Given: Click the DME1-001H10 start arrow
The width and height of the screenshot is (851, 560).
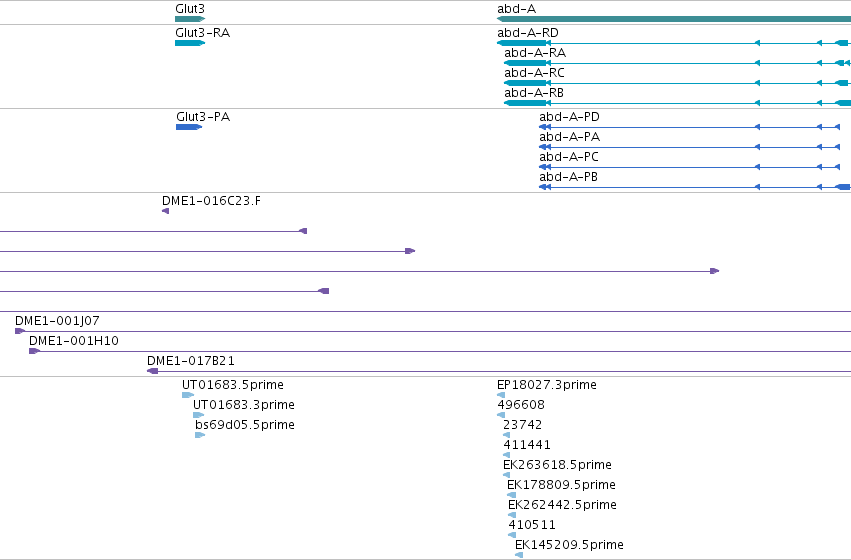Looking at the screenshot, I should pos(34,351).
